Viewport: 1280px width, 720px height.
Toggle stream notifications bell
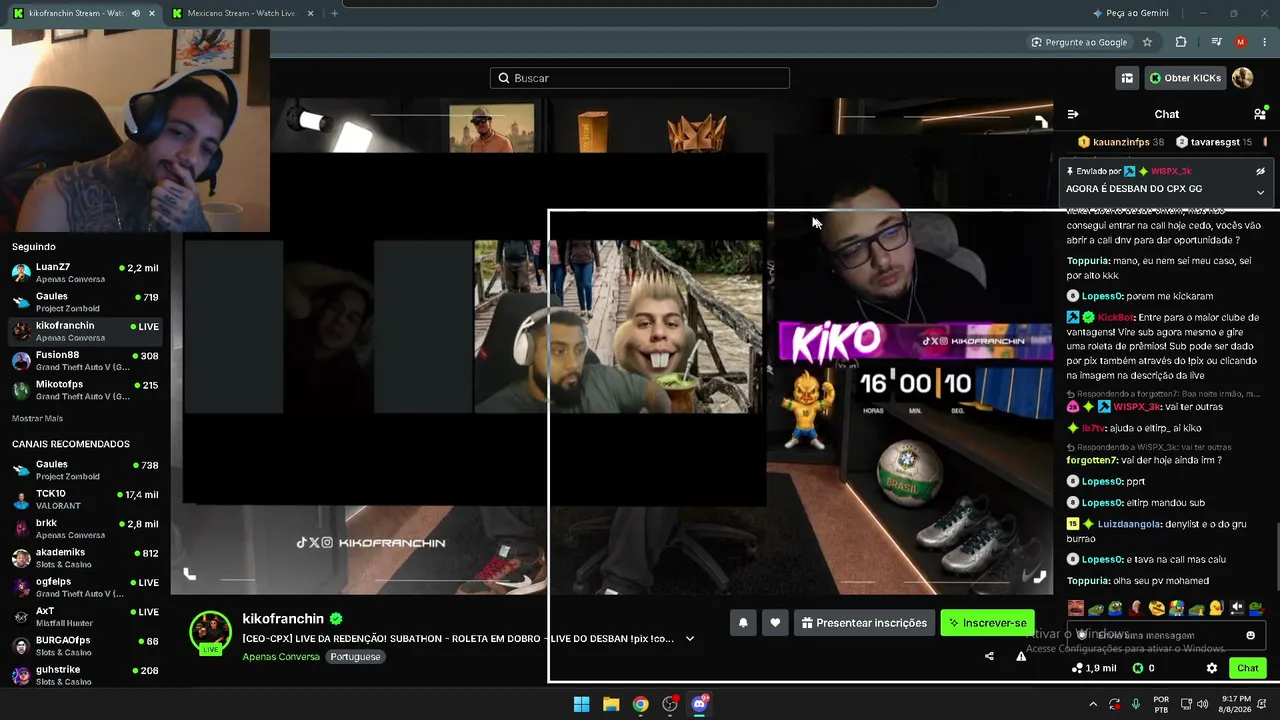pos(743,623)
